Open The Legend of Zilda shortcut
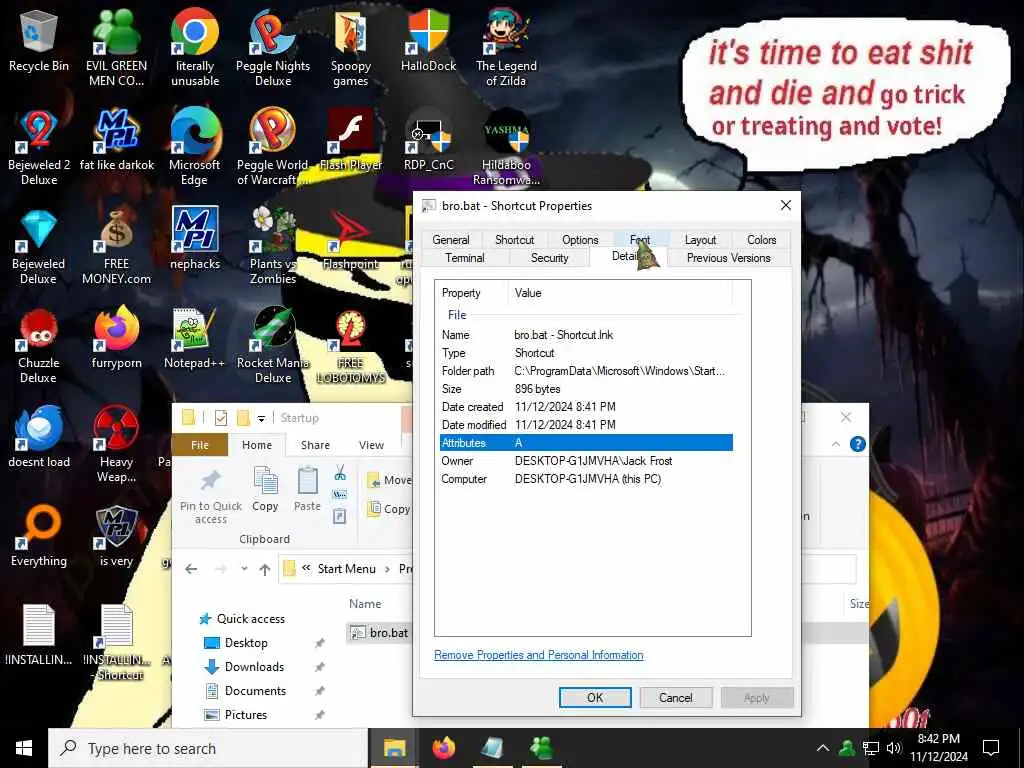The width and height of the screenshot is (1024, 768). coord(506,48)
